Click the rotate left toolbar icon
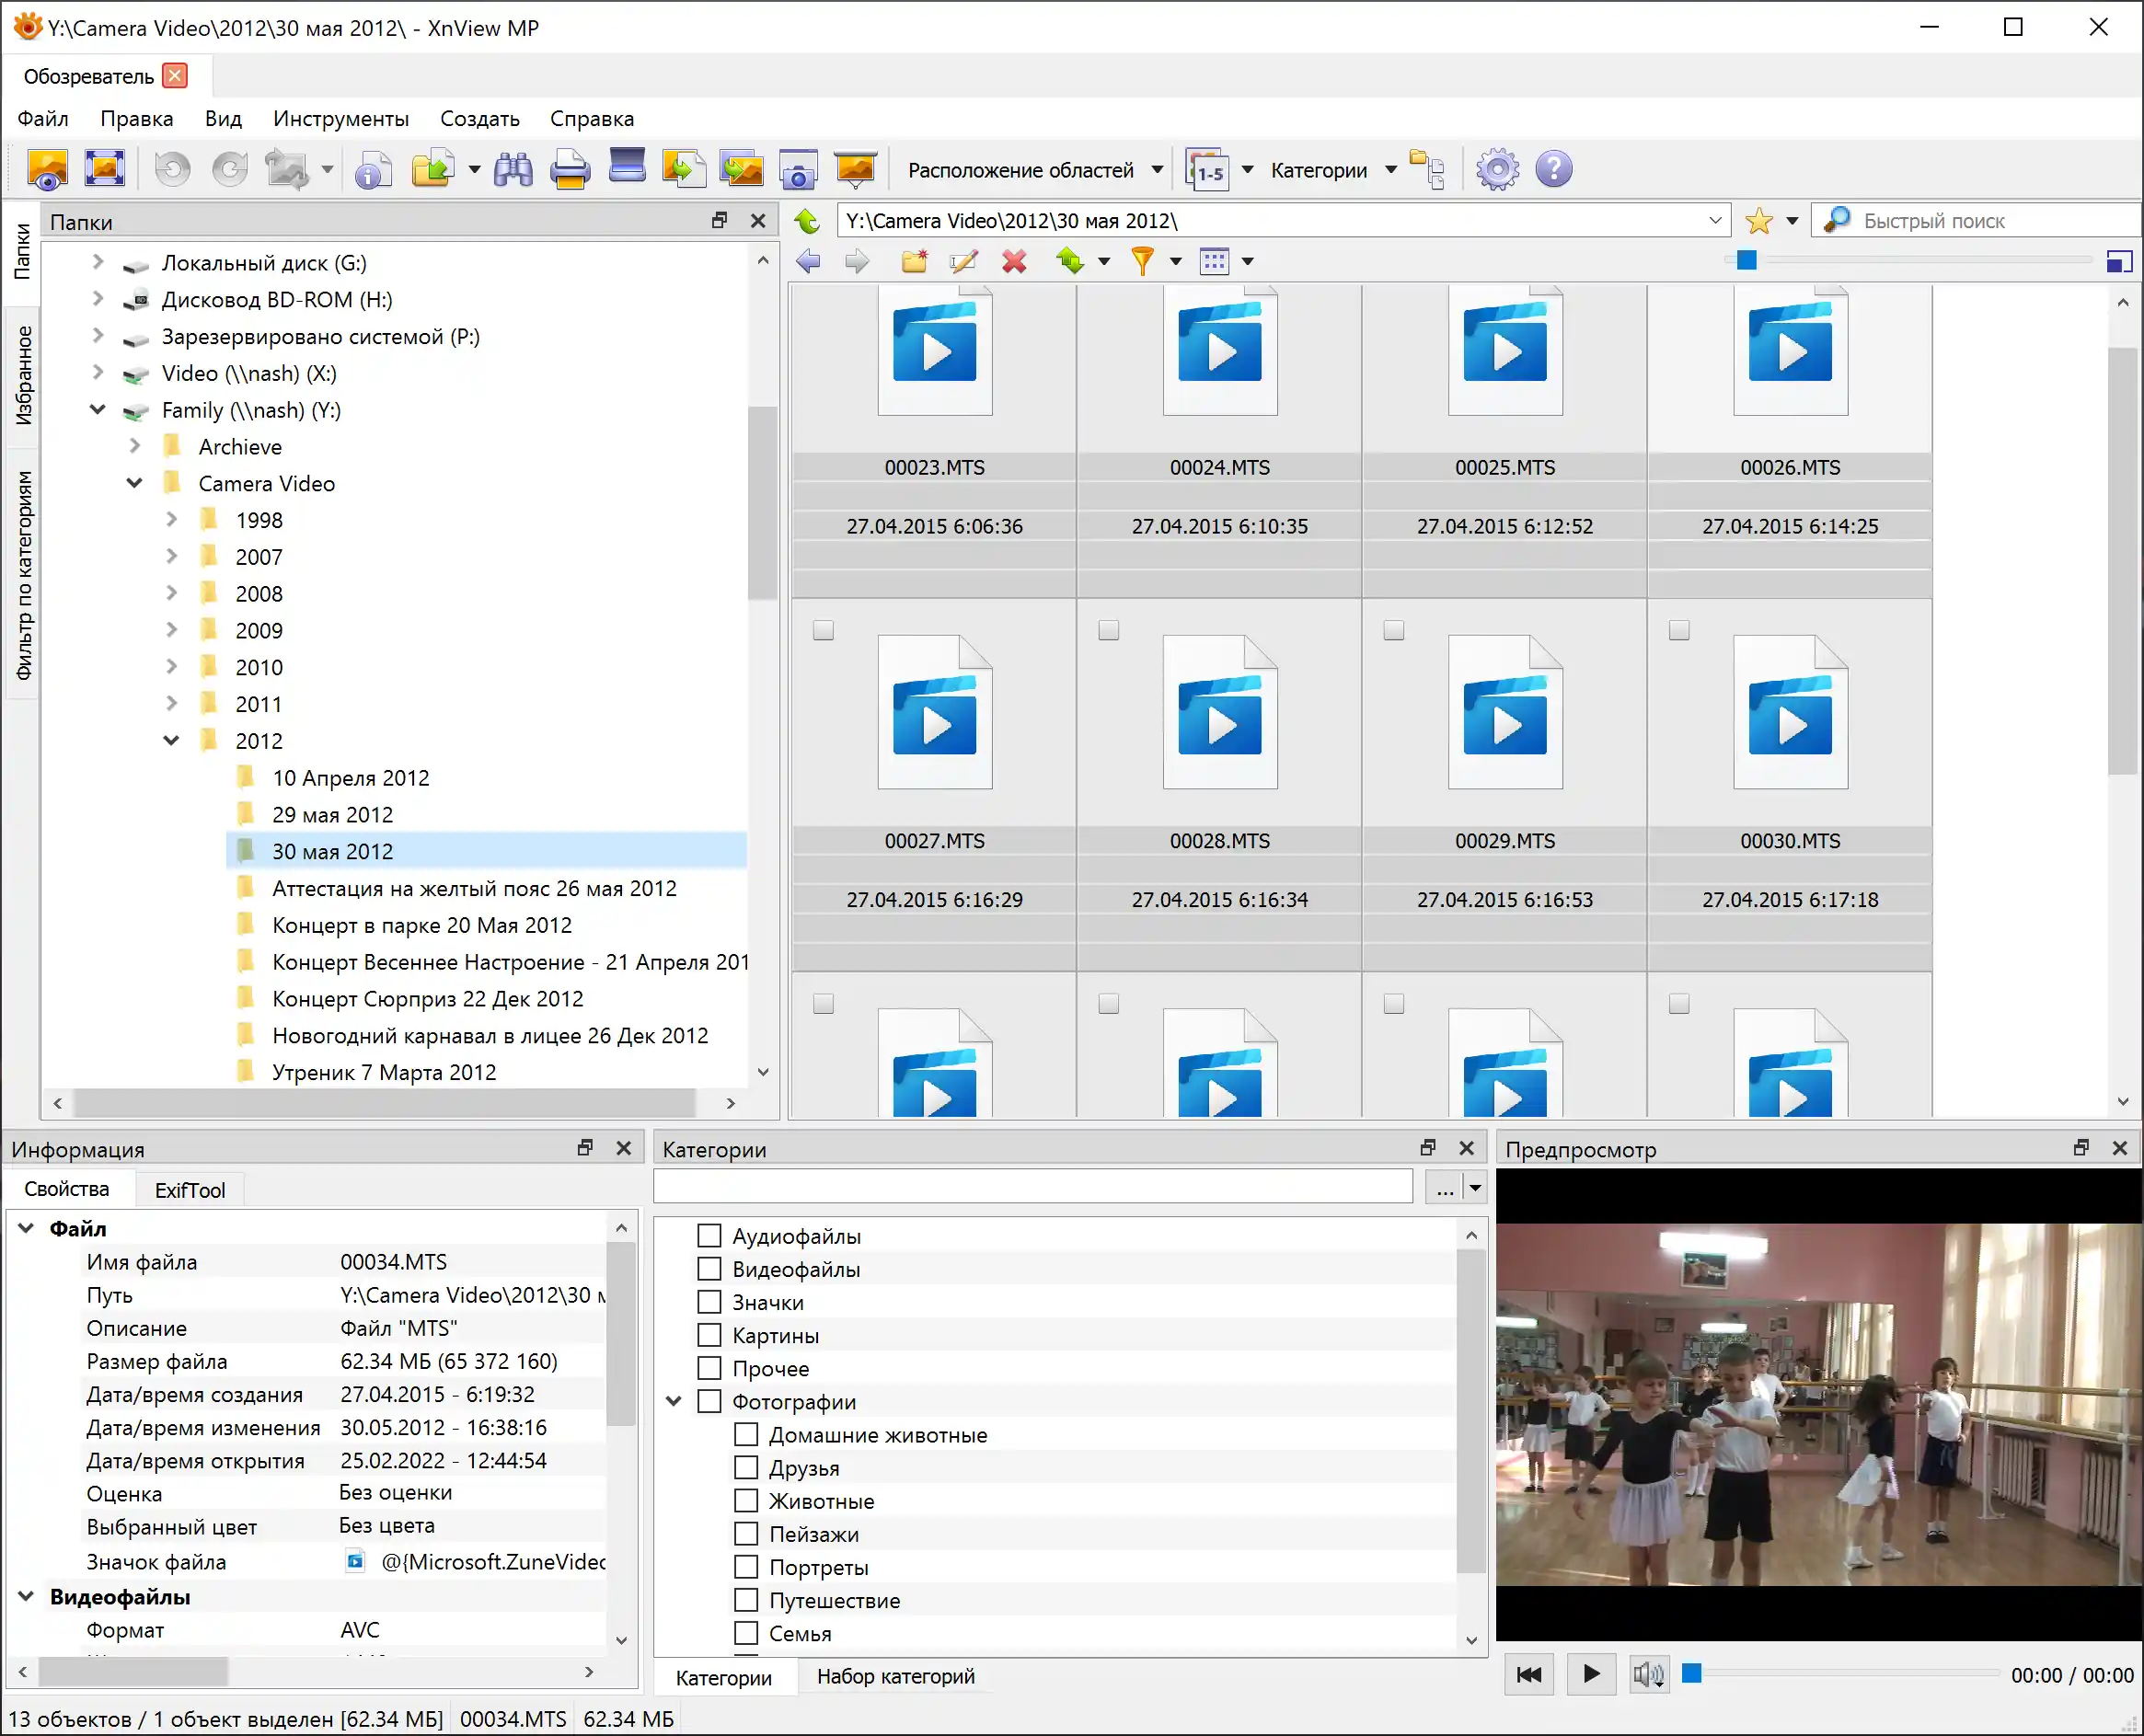 click(x=172, y=169)
